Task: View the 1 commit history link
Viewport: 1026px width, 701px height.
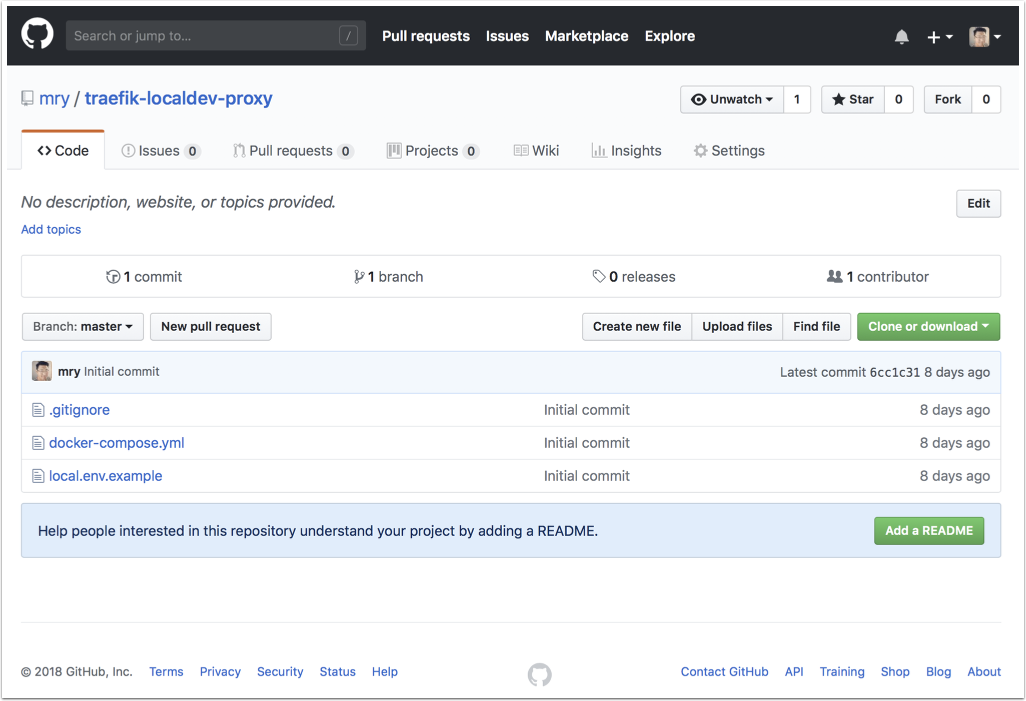Action: [x=145, y=277]
